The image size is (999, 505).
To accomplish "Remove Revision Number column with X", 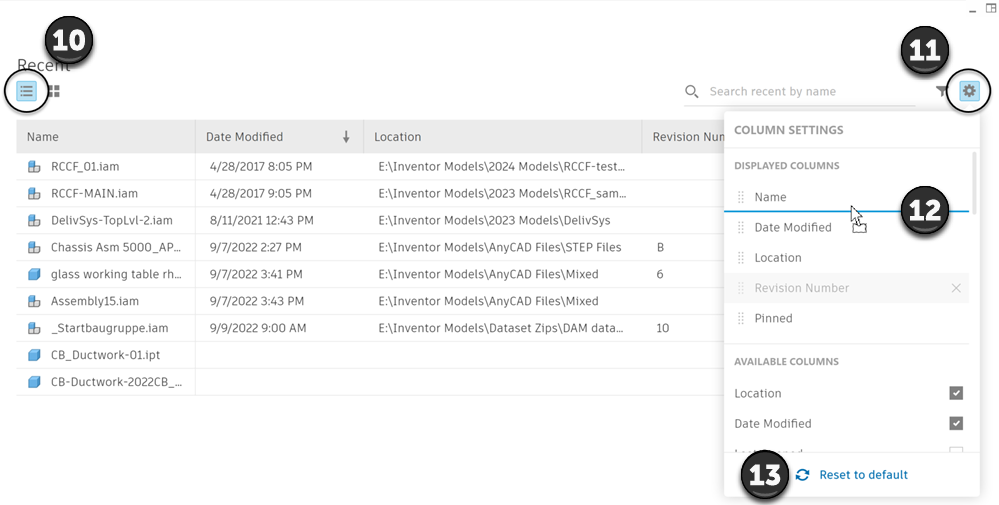I will coord(956,288).
